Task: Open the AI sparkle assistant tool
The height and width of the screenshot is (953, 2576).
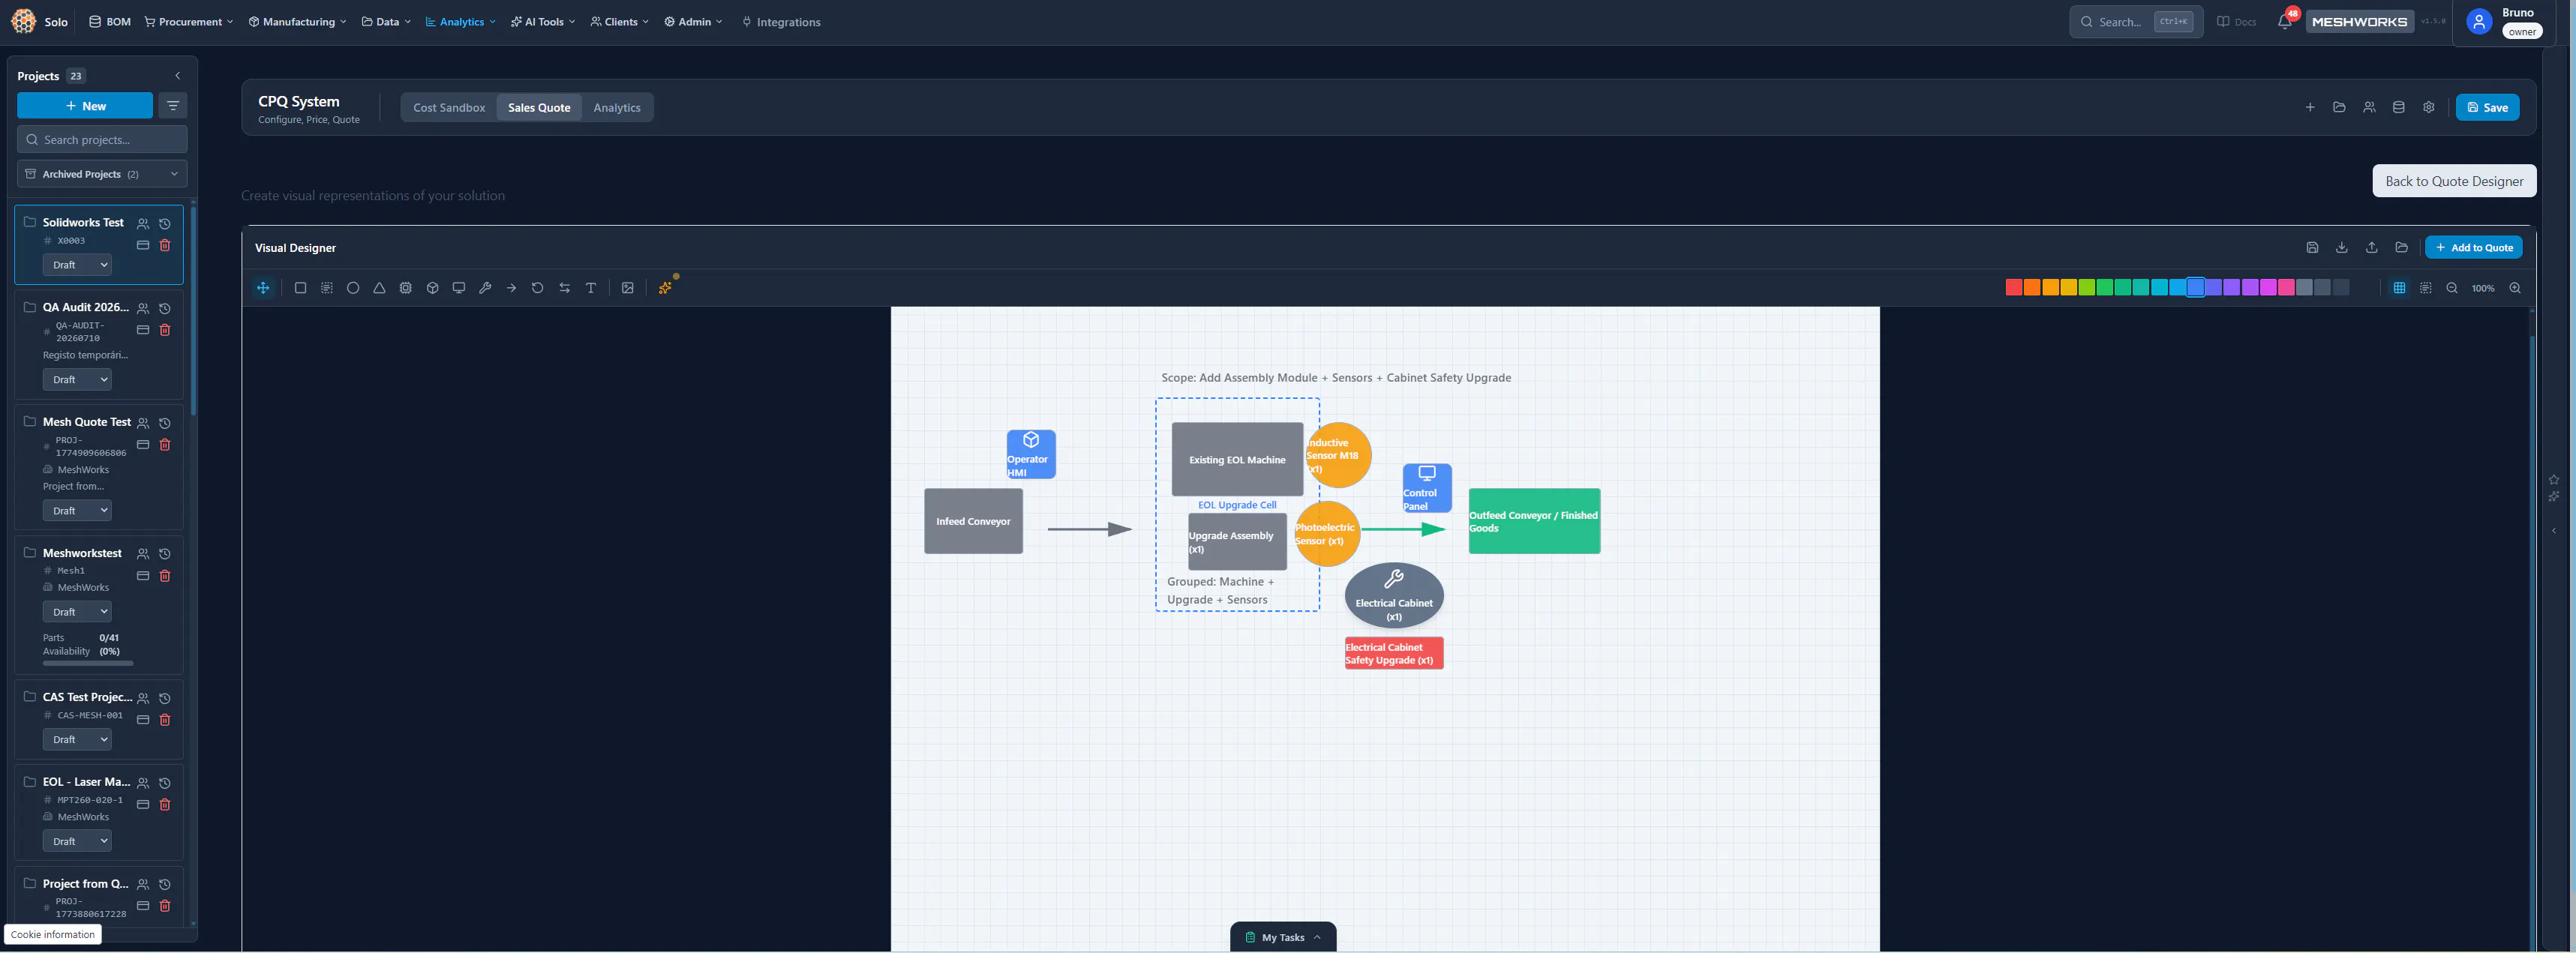Action: pos(665,288)
